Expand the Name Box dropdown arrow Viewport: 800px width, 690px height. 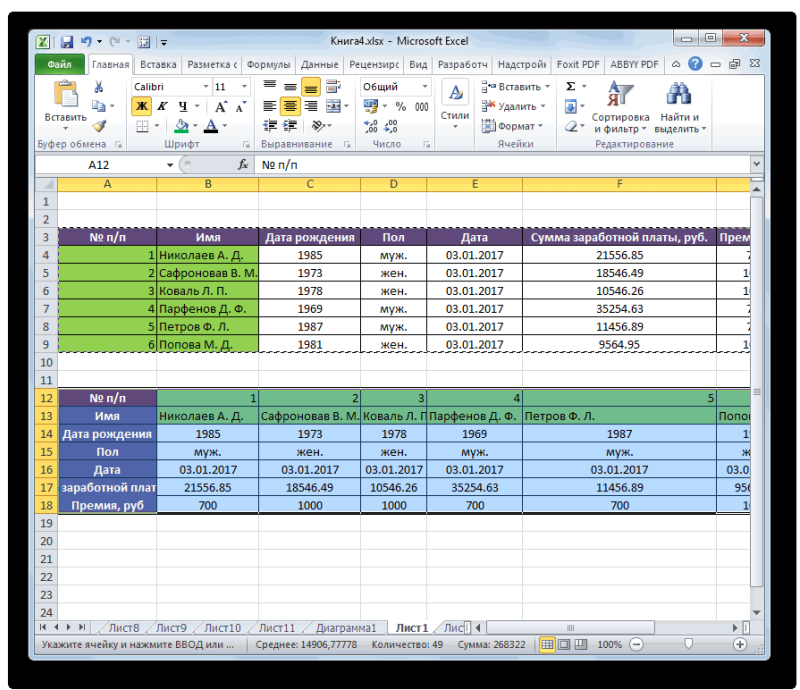pos(170,165)
